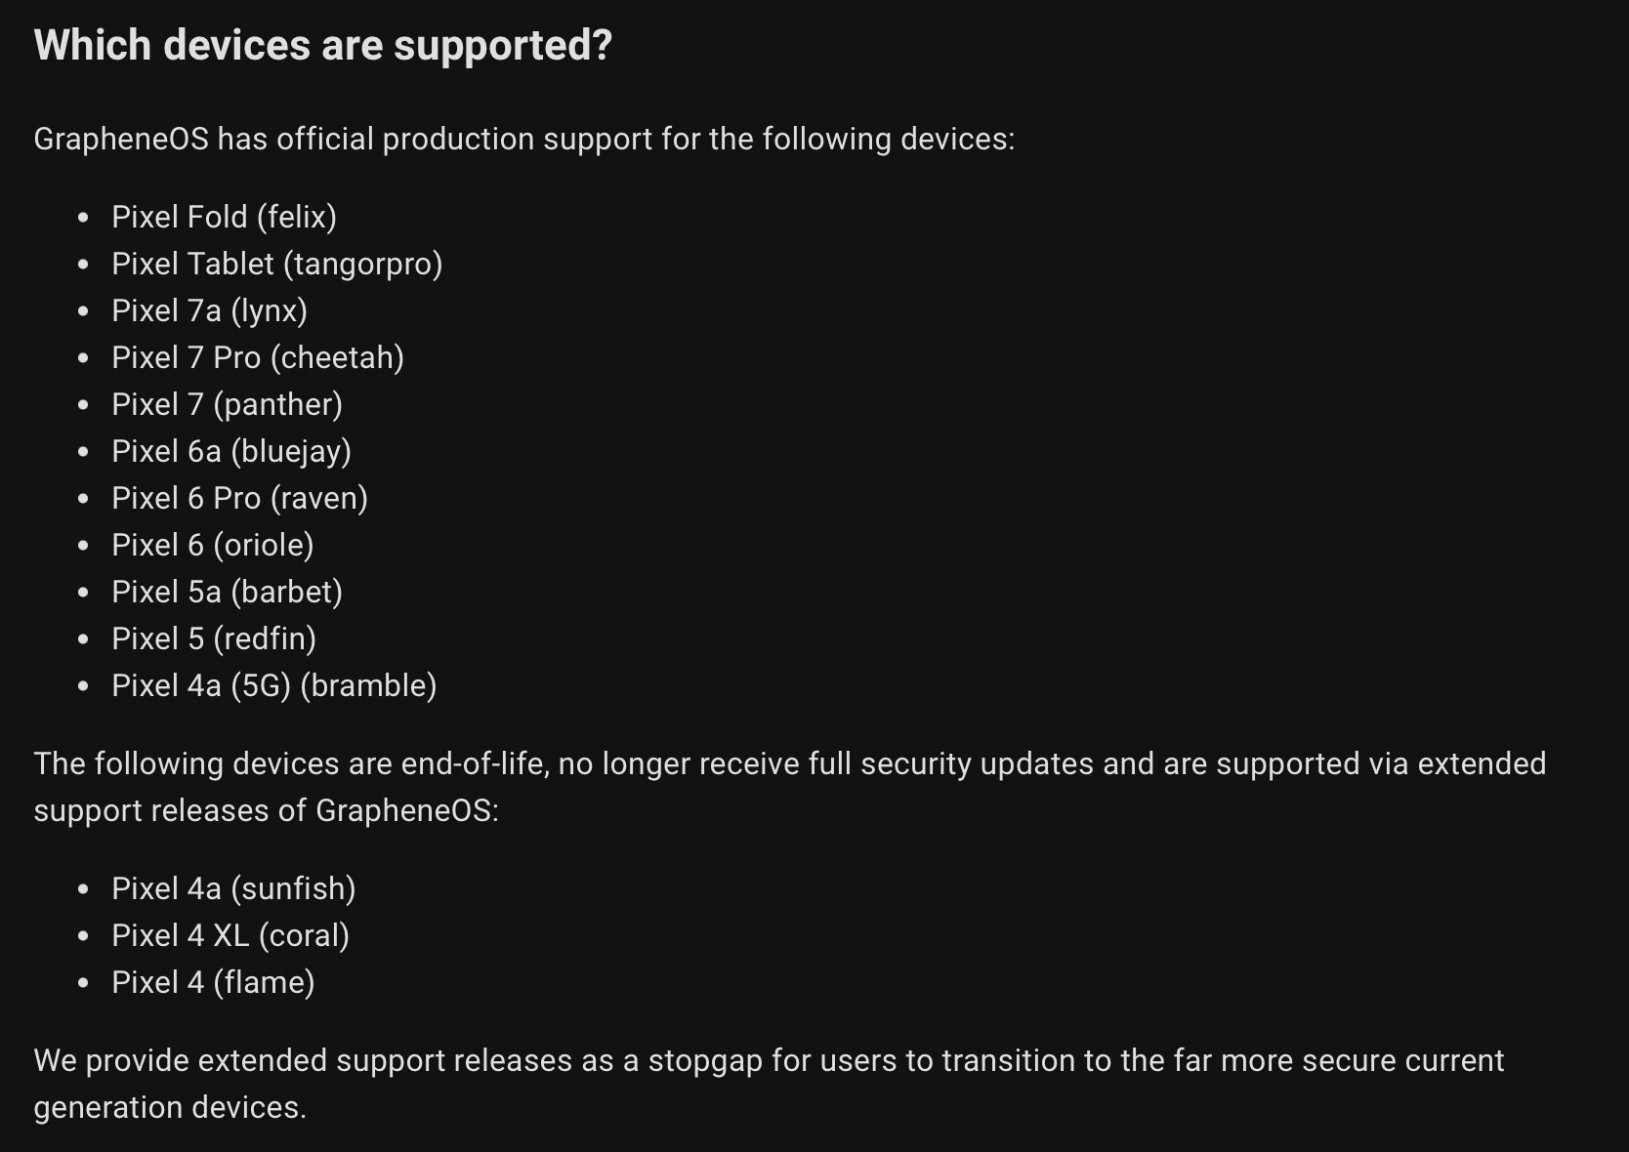Click the Pixel 6a (bluejay) entry
Viewport: 1629px width, 1152px height.
tap(231, 452)
